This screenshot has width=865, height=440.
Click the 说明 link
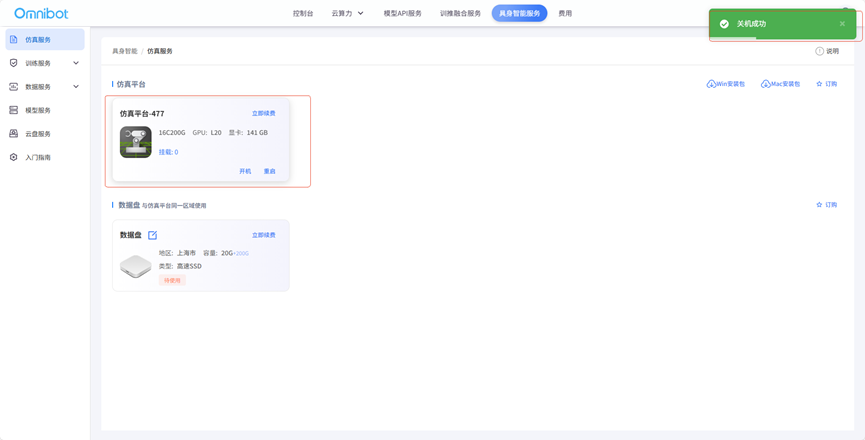pos(832,51)
